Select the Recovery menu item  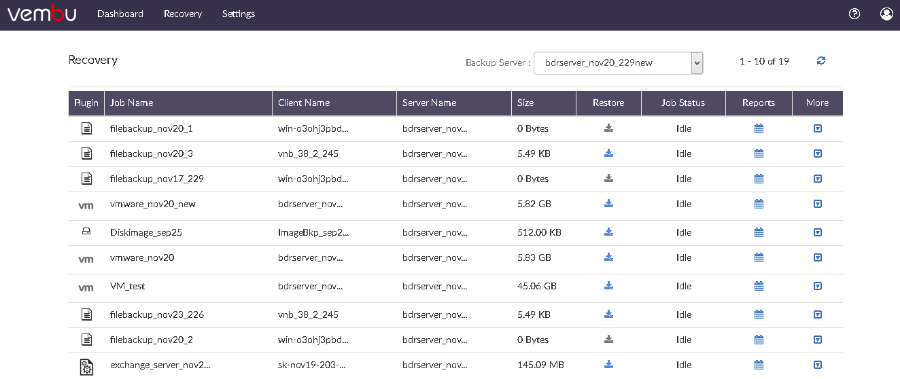click(183, 14)
